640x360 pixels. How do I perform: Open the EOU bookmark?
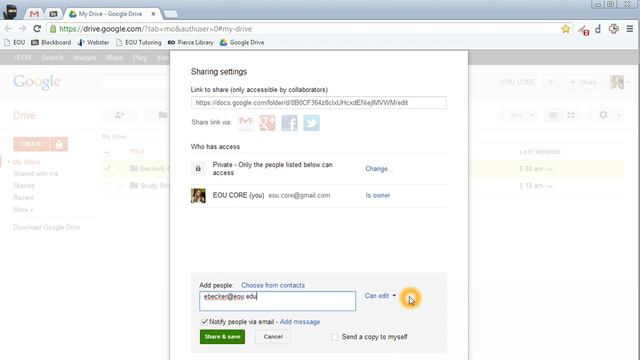[x=14, y=42]
